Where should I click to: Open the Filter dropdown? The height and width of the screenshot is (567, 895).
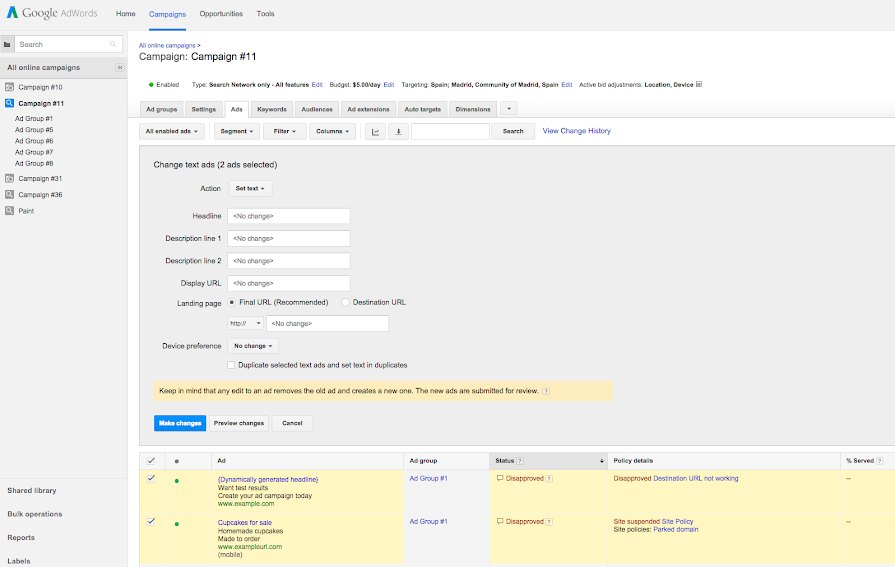285,131
